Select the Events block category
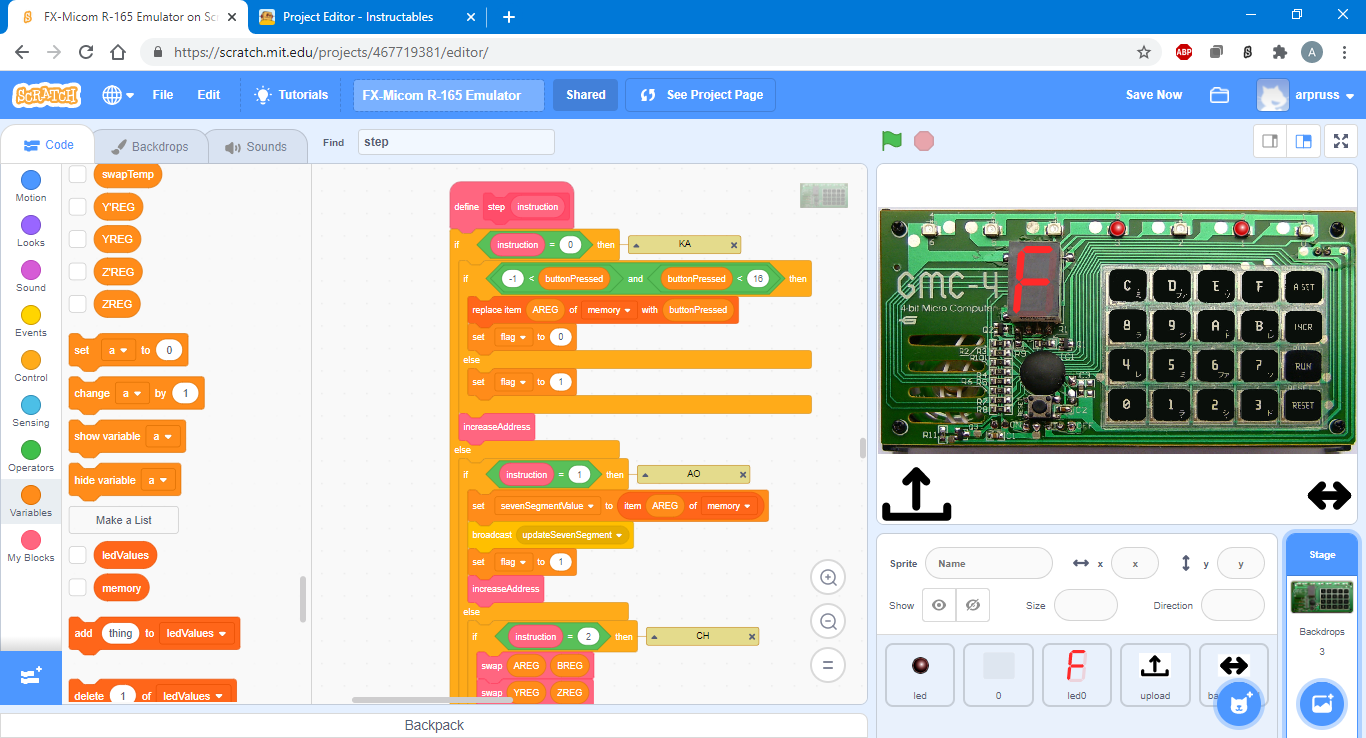This screenshot has height=738, width=1366. 31,321
